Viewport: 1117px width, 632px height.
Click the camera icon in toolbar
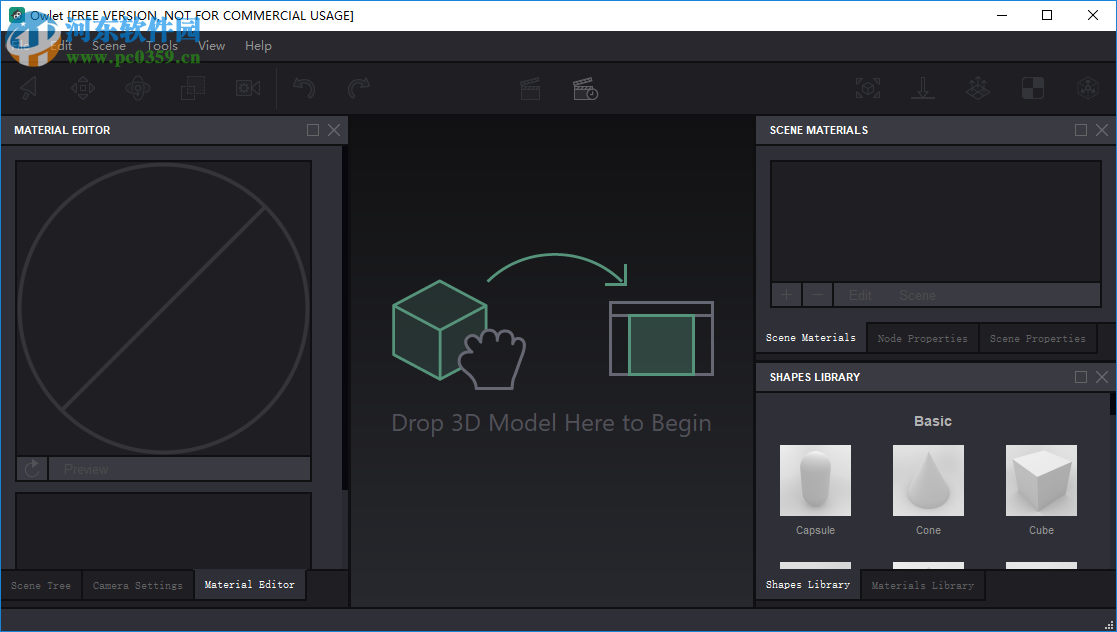tap(247, 88)
